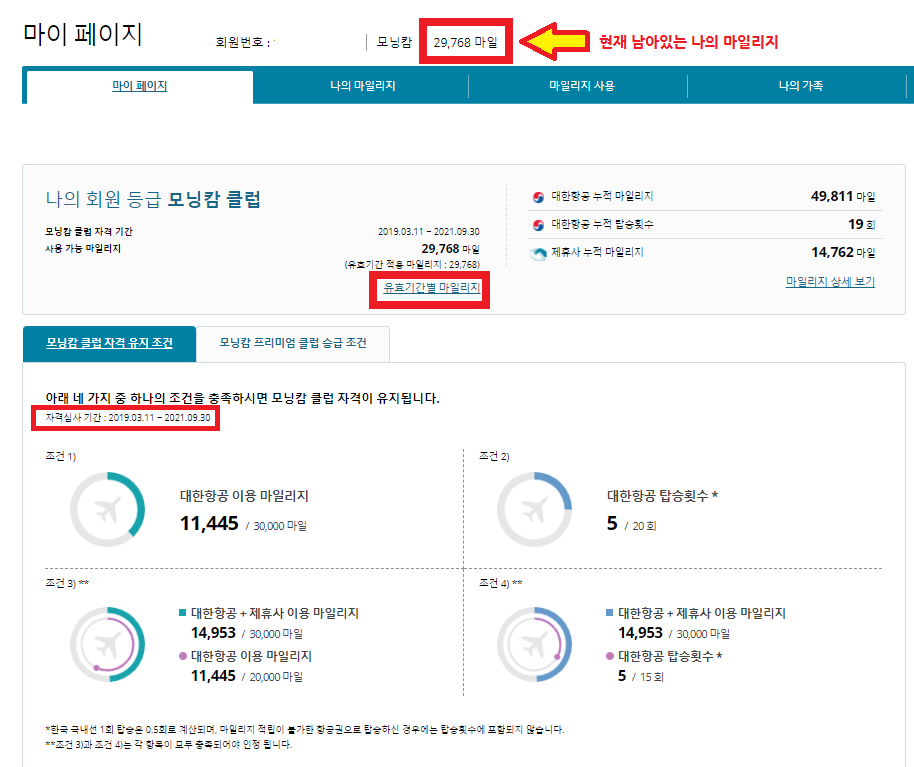The image size is (914, 767).
Task: Click the 조건 1) heading
Action: (x=61, y=456)
